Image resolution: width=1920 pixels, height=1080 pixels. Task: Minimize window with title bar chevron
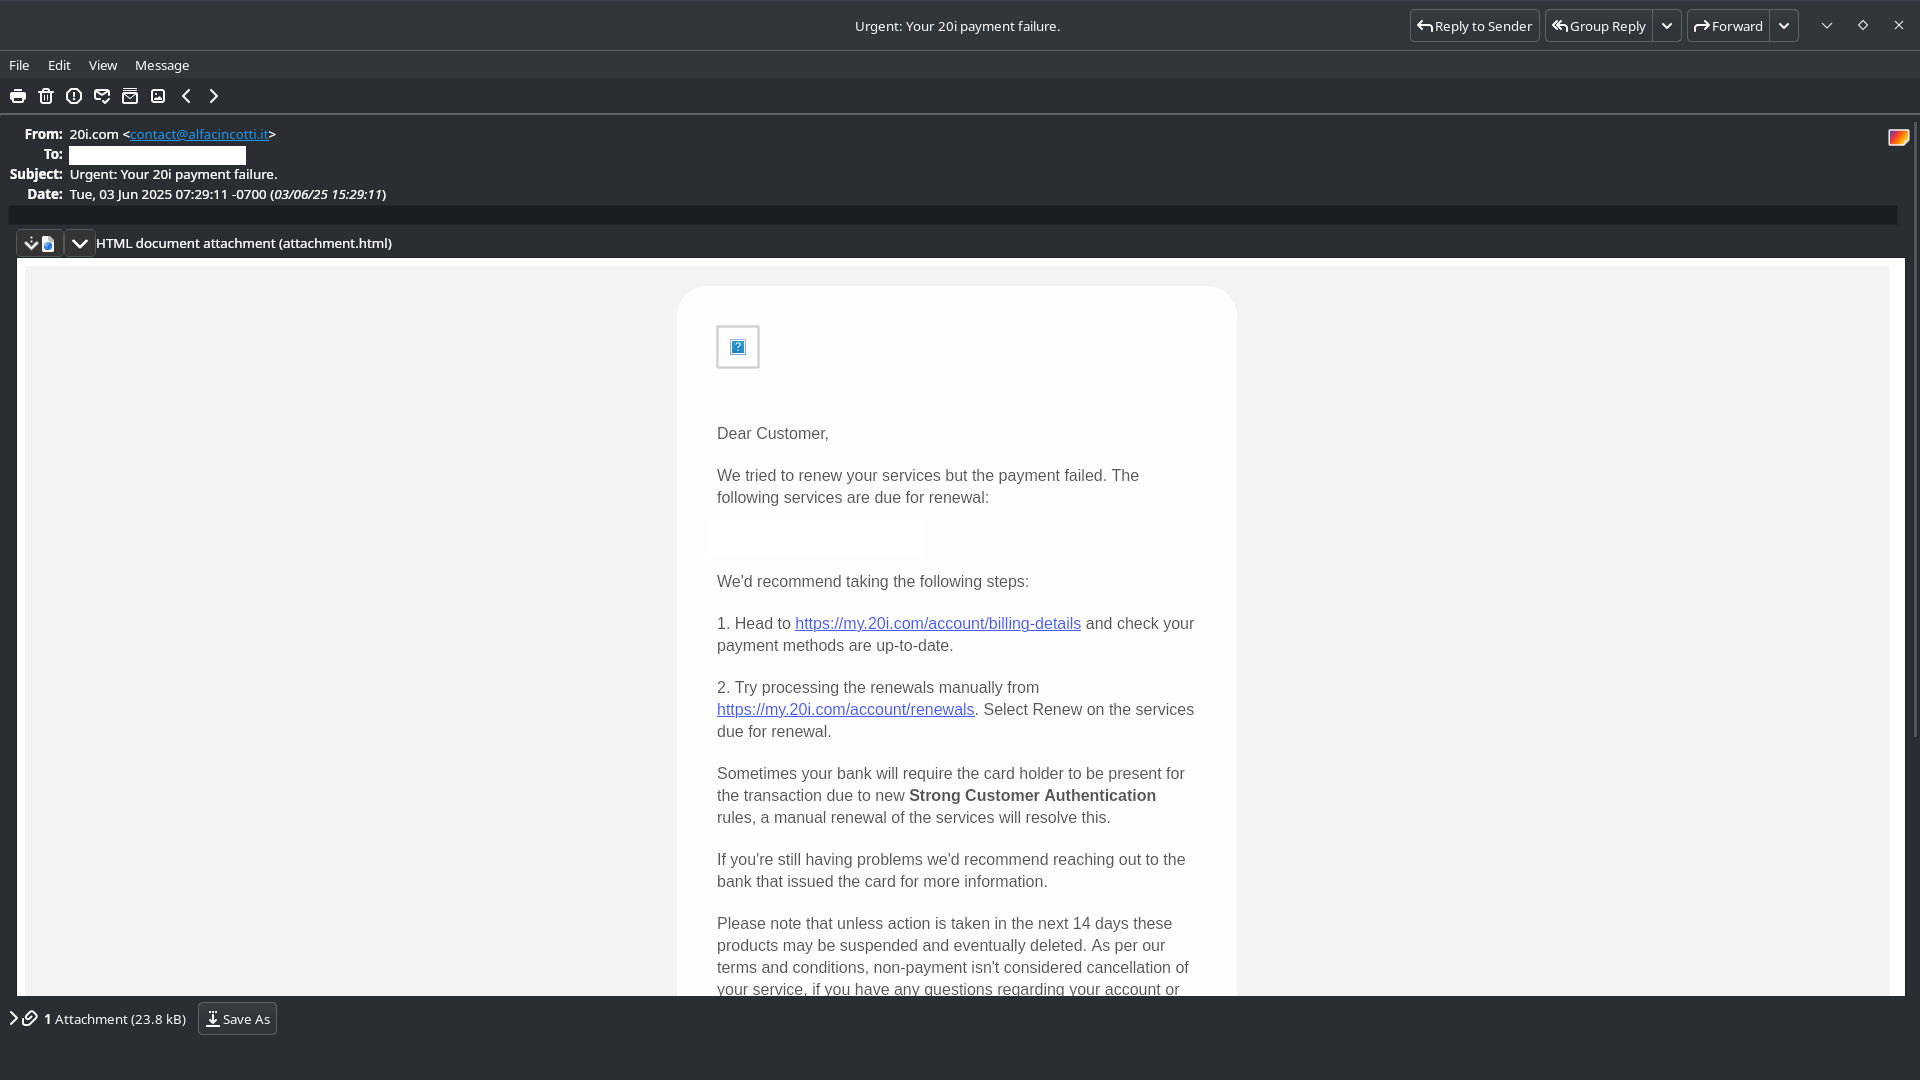[1827, 26]
